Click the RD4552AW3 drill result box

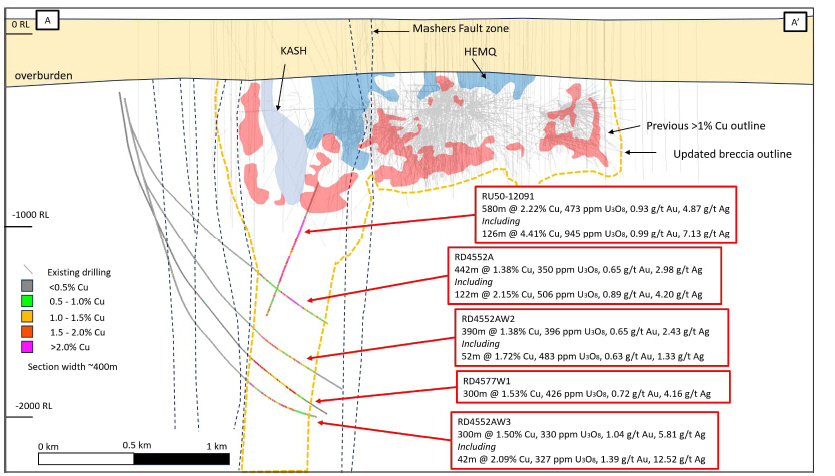coord(586,439)
